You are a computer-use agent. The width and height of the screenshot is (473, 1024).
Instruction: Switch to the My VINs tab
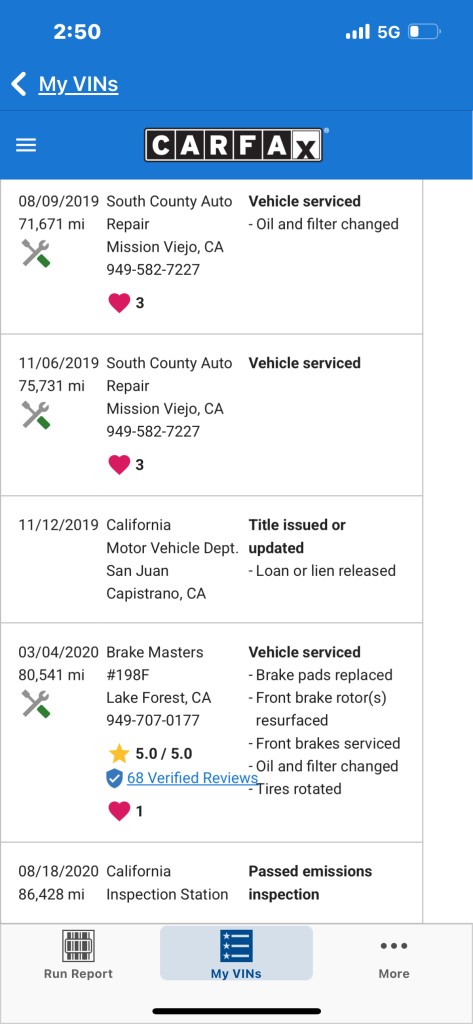click(236, 953)
